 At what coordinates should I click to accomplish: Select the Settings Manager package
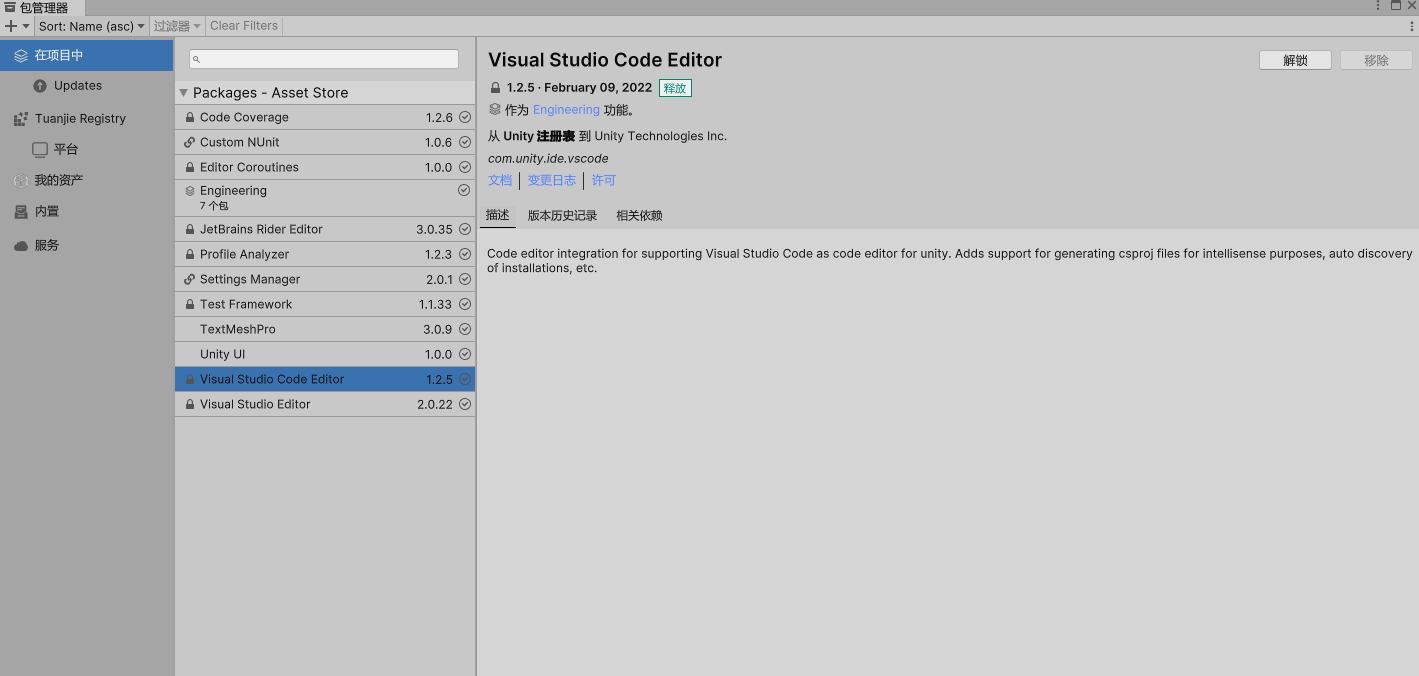click(x=325, y=279)
